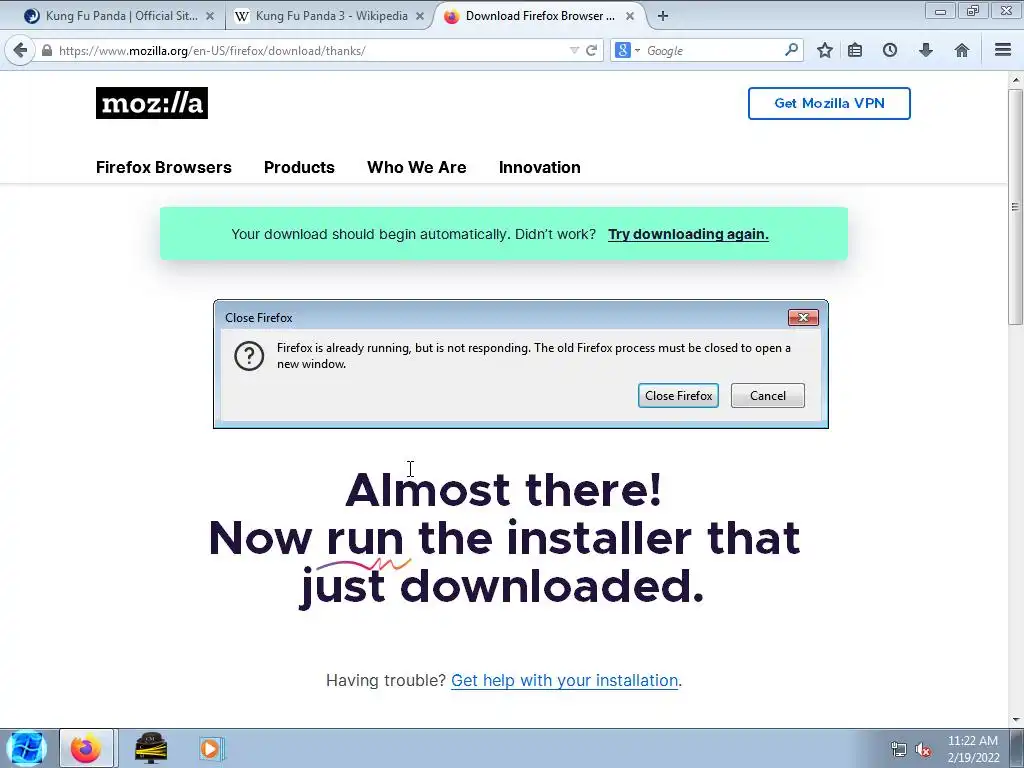
Task: Go back with the browser back arrow
Action: tap(20, 50)
